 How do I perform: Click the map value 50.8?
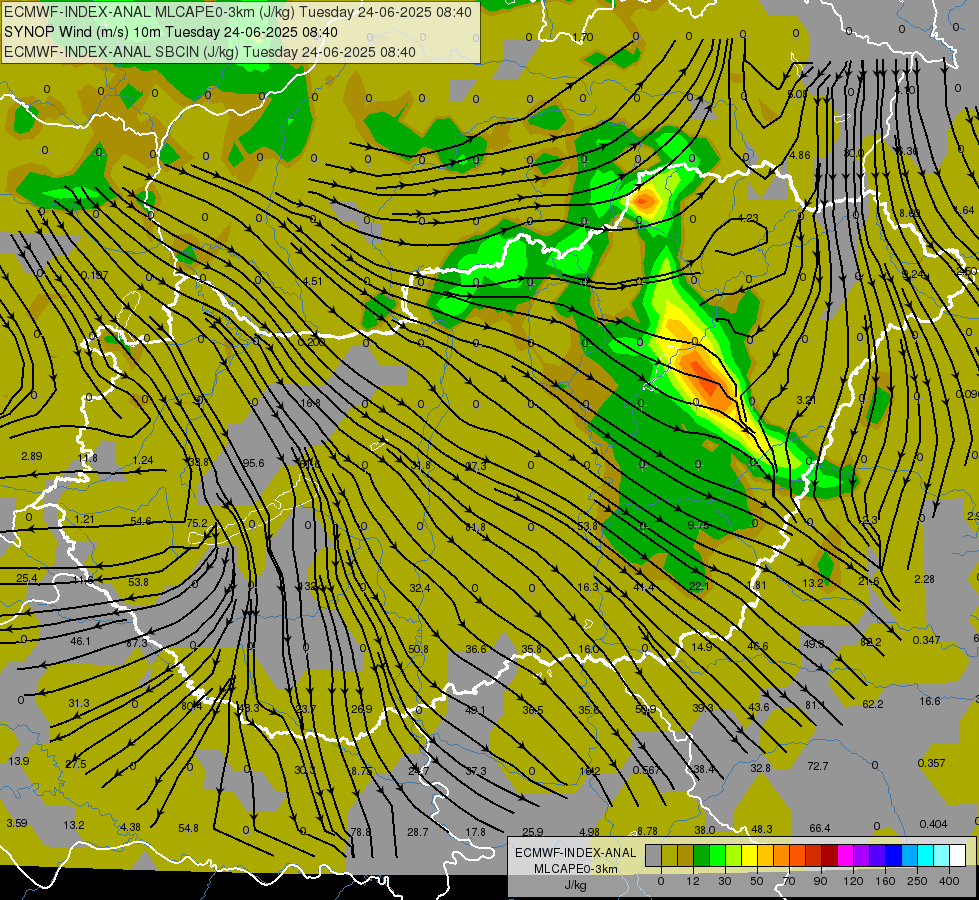[x=418, y=649]
